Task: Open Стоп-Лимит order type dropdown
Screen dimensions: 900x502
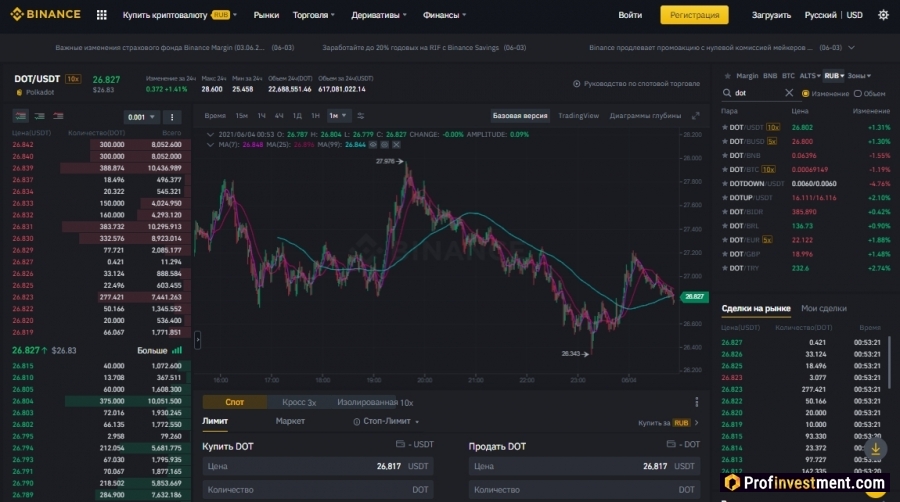Action: click(386, 421)
